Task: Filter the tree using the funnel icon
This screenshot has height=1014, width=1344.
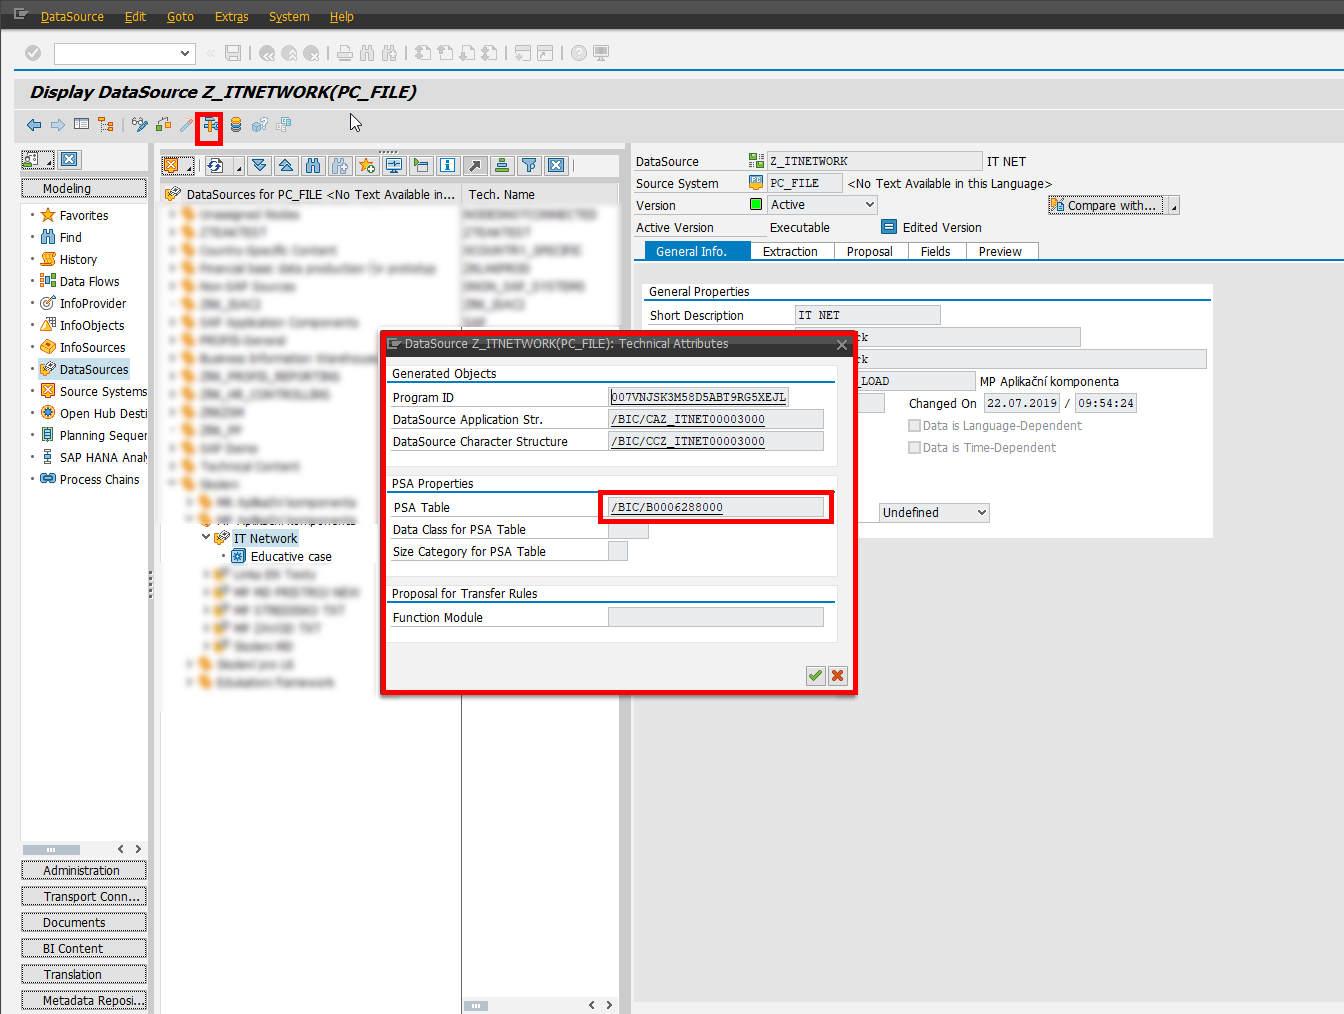Action: 530,165
